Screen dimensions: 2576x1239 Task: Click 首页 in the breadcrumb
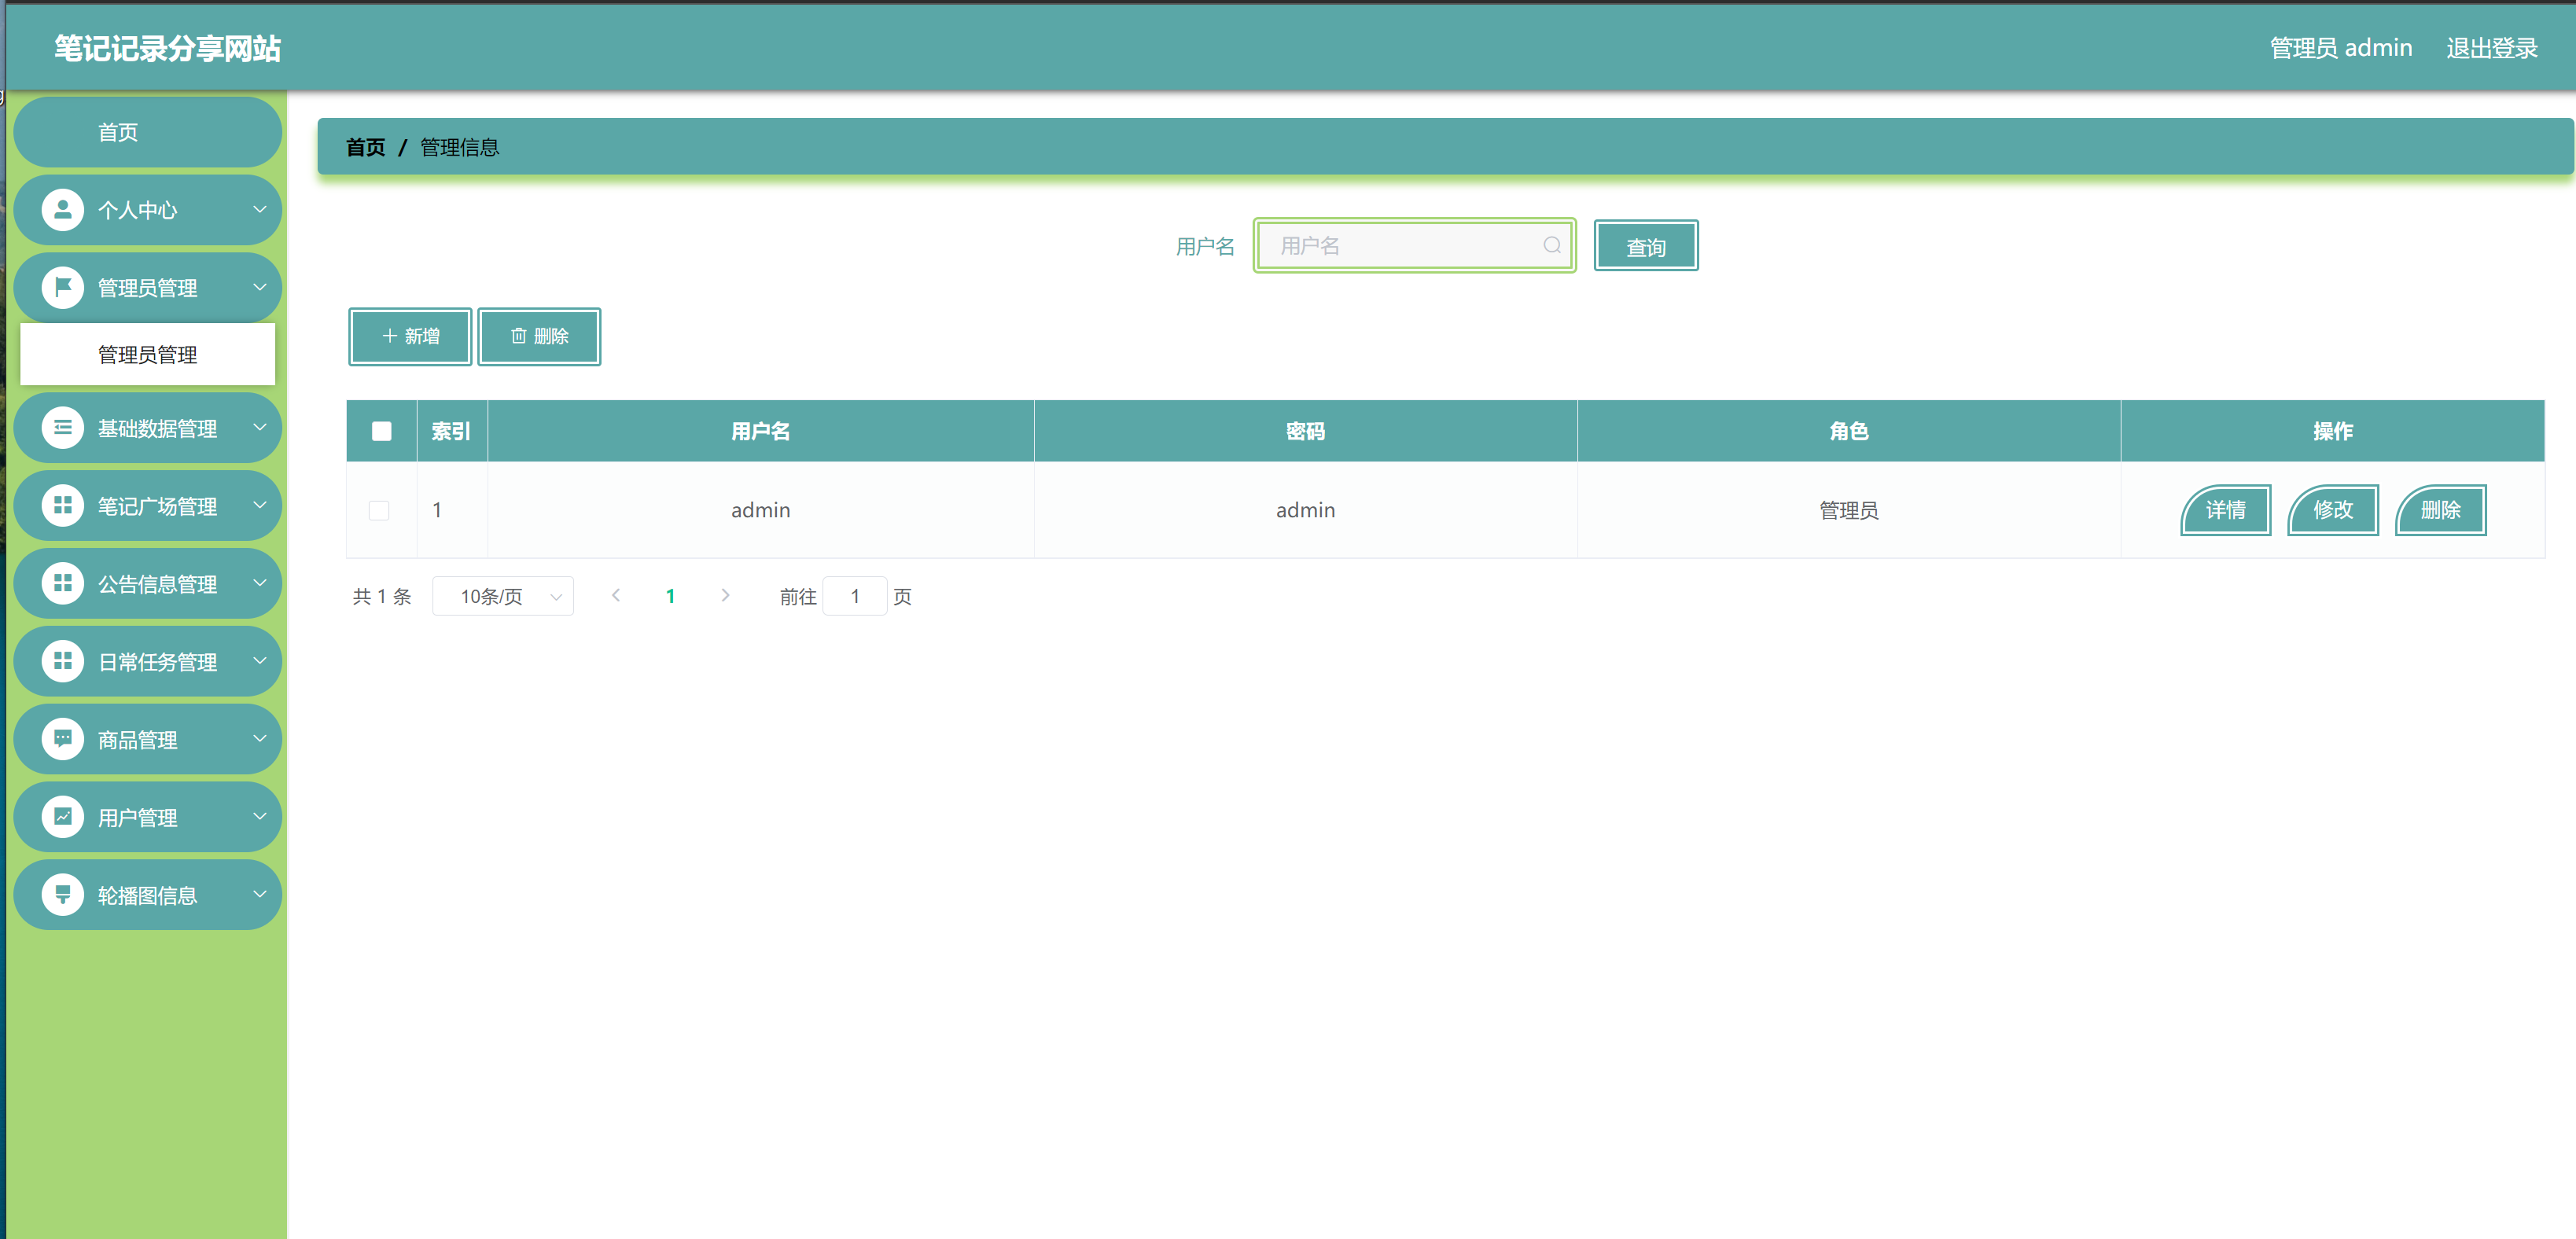365,147
